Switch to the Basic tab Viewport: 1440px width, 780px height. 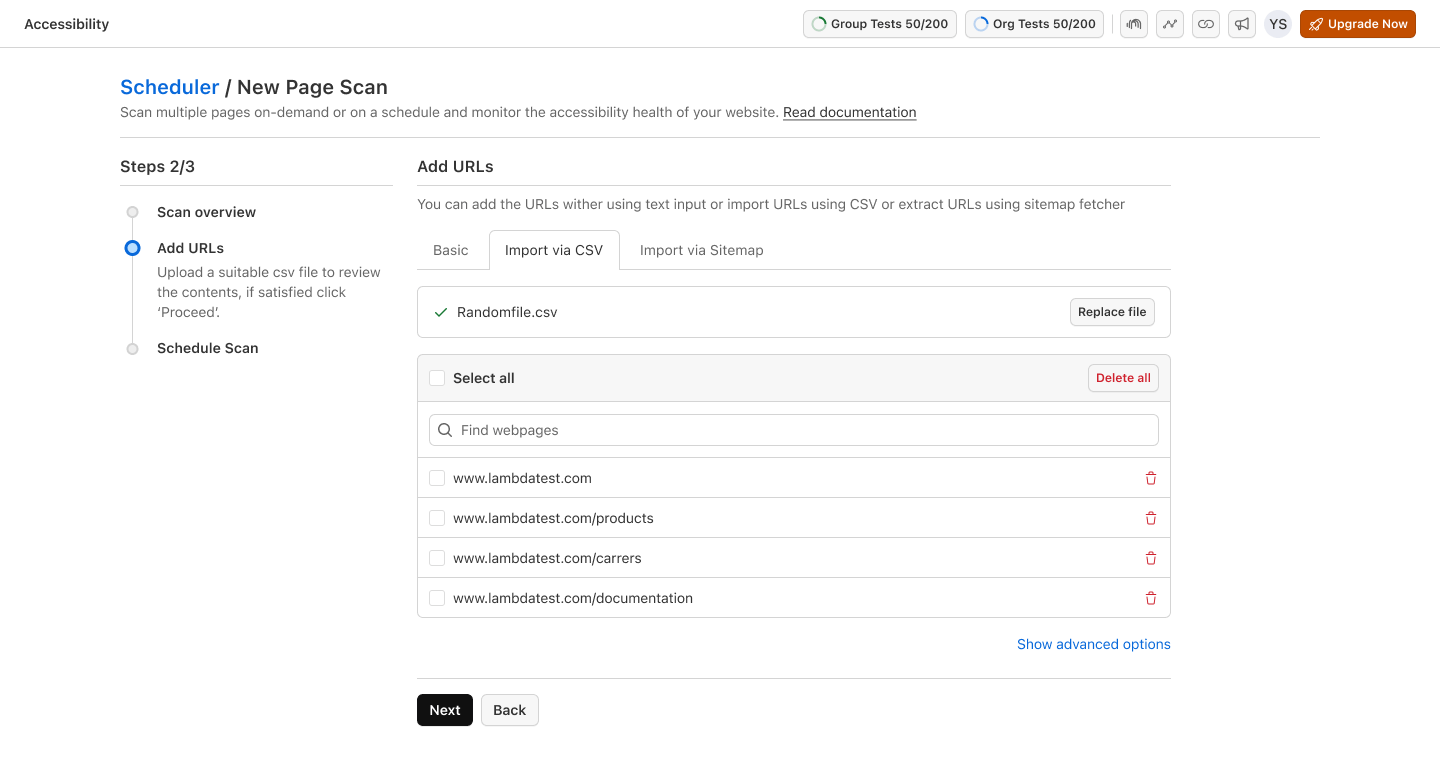(450, 250)
